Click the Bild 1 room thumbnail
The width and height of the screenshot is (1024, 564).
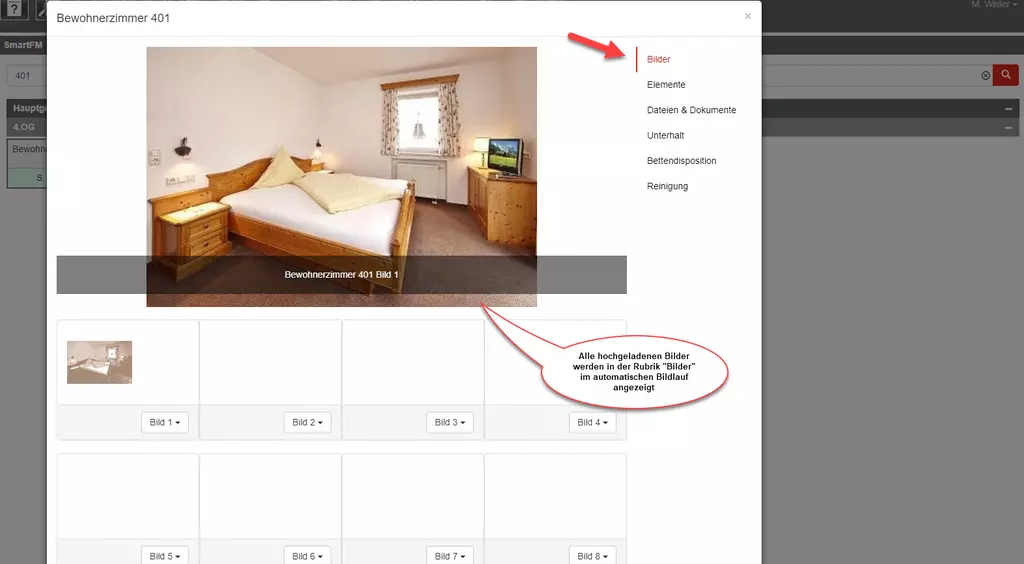pos(99,362)
